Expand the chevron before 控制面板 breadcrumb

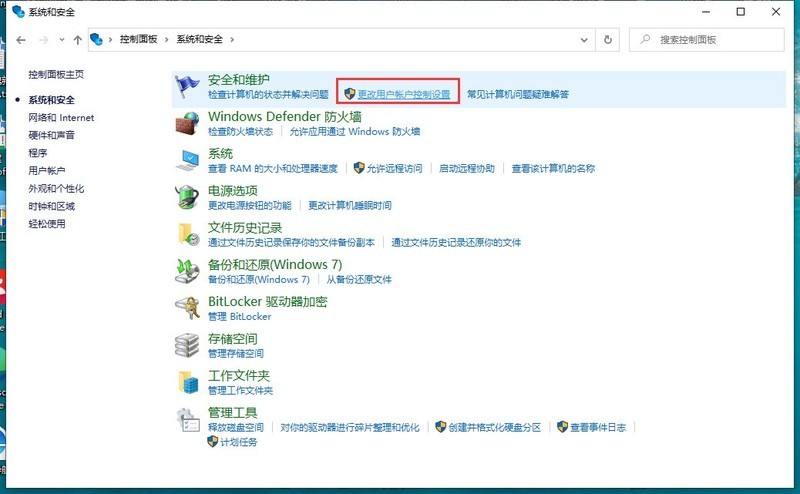click(x=110, y=39)
